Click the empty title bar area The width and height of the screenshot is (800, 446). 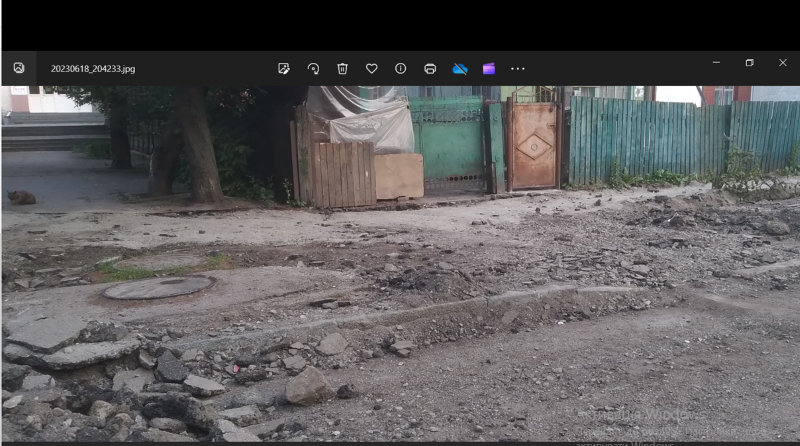pyautogui.click(x=620, y=68)
